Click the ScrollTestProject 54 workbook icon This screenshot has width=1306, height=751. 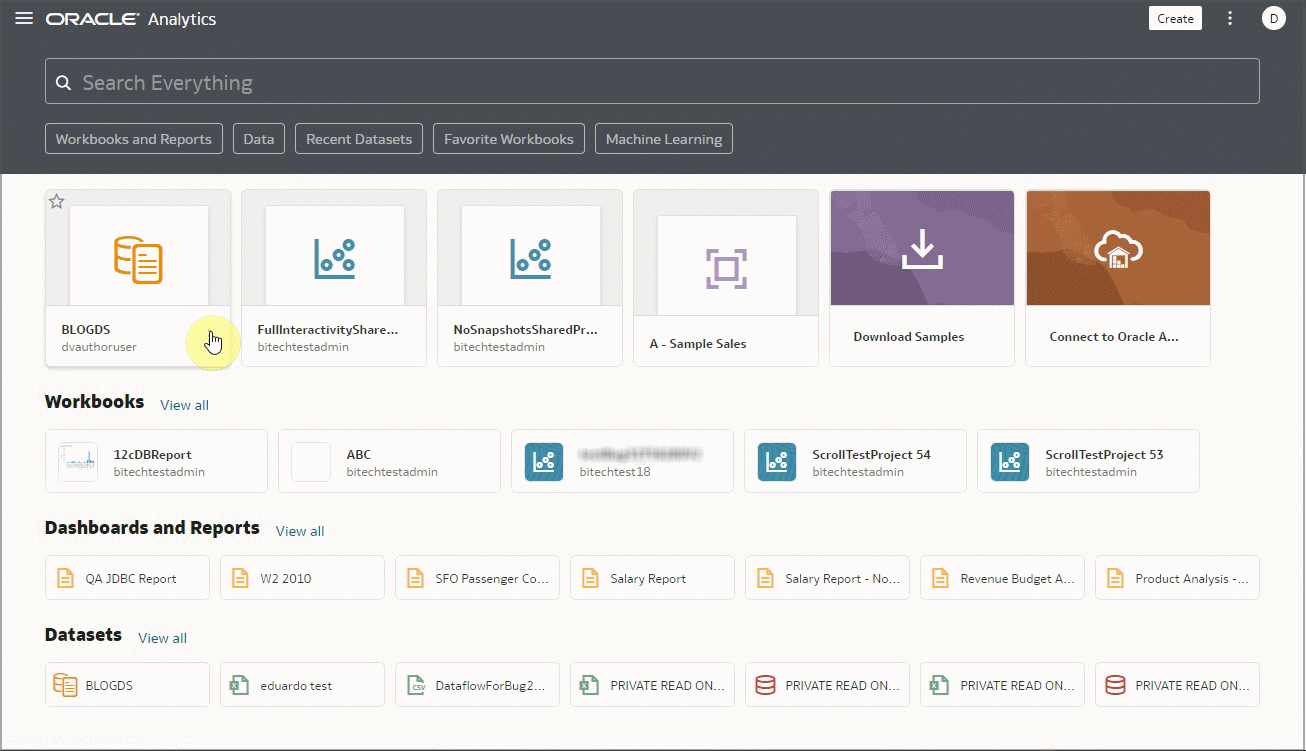click(x=776, y=461)
